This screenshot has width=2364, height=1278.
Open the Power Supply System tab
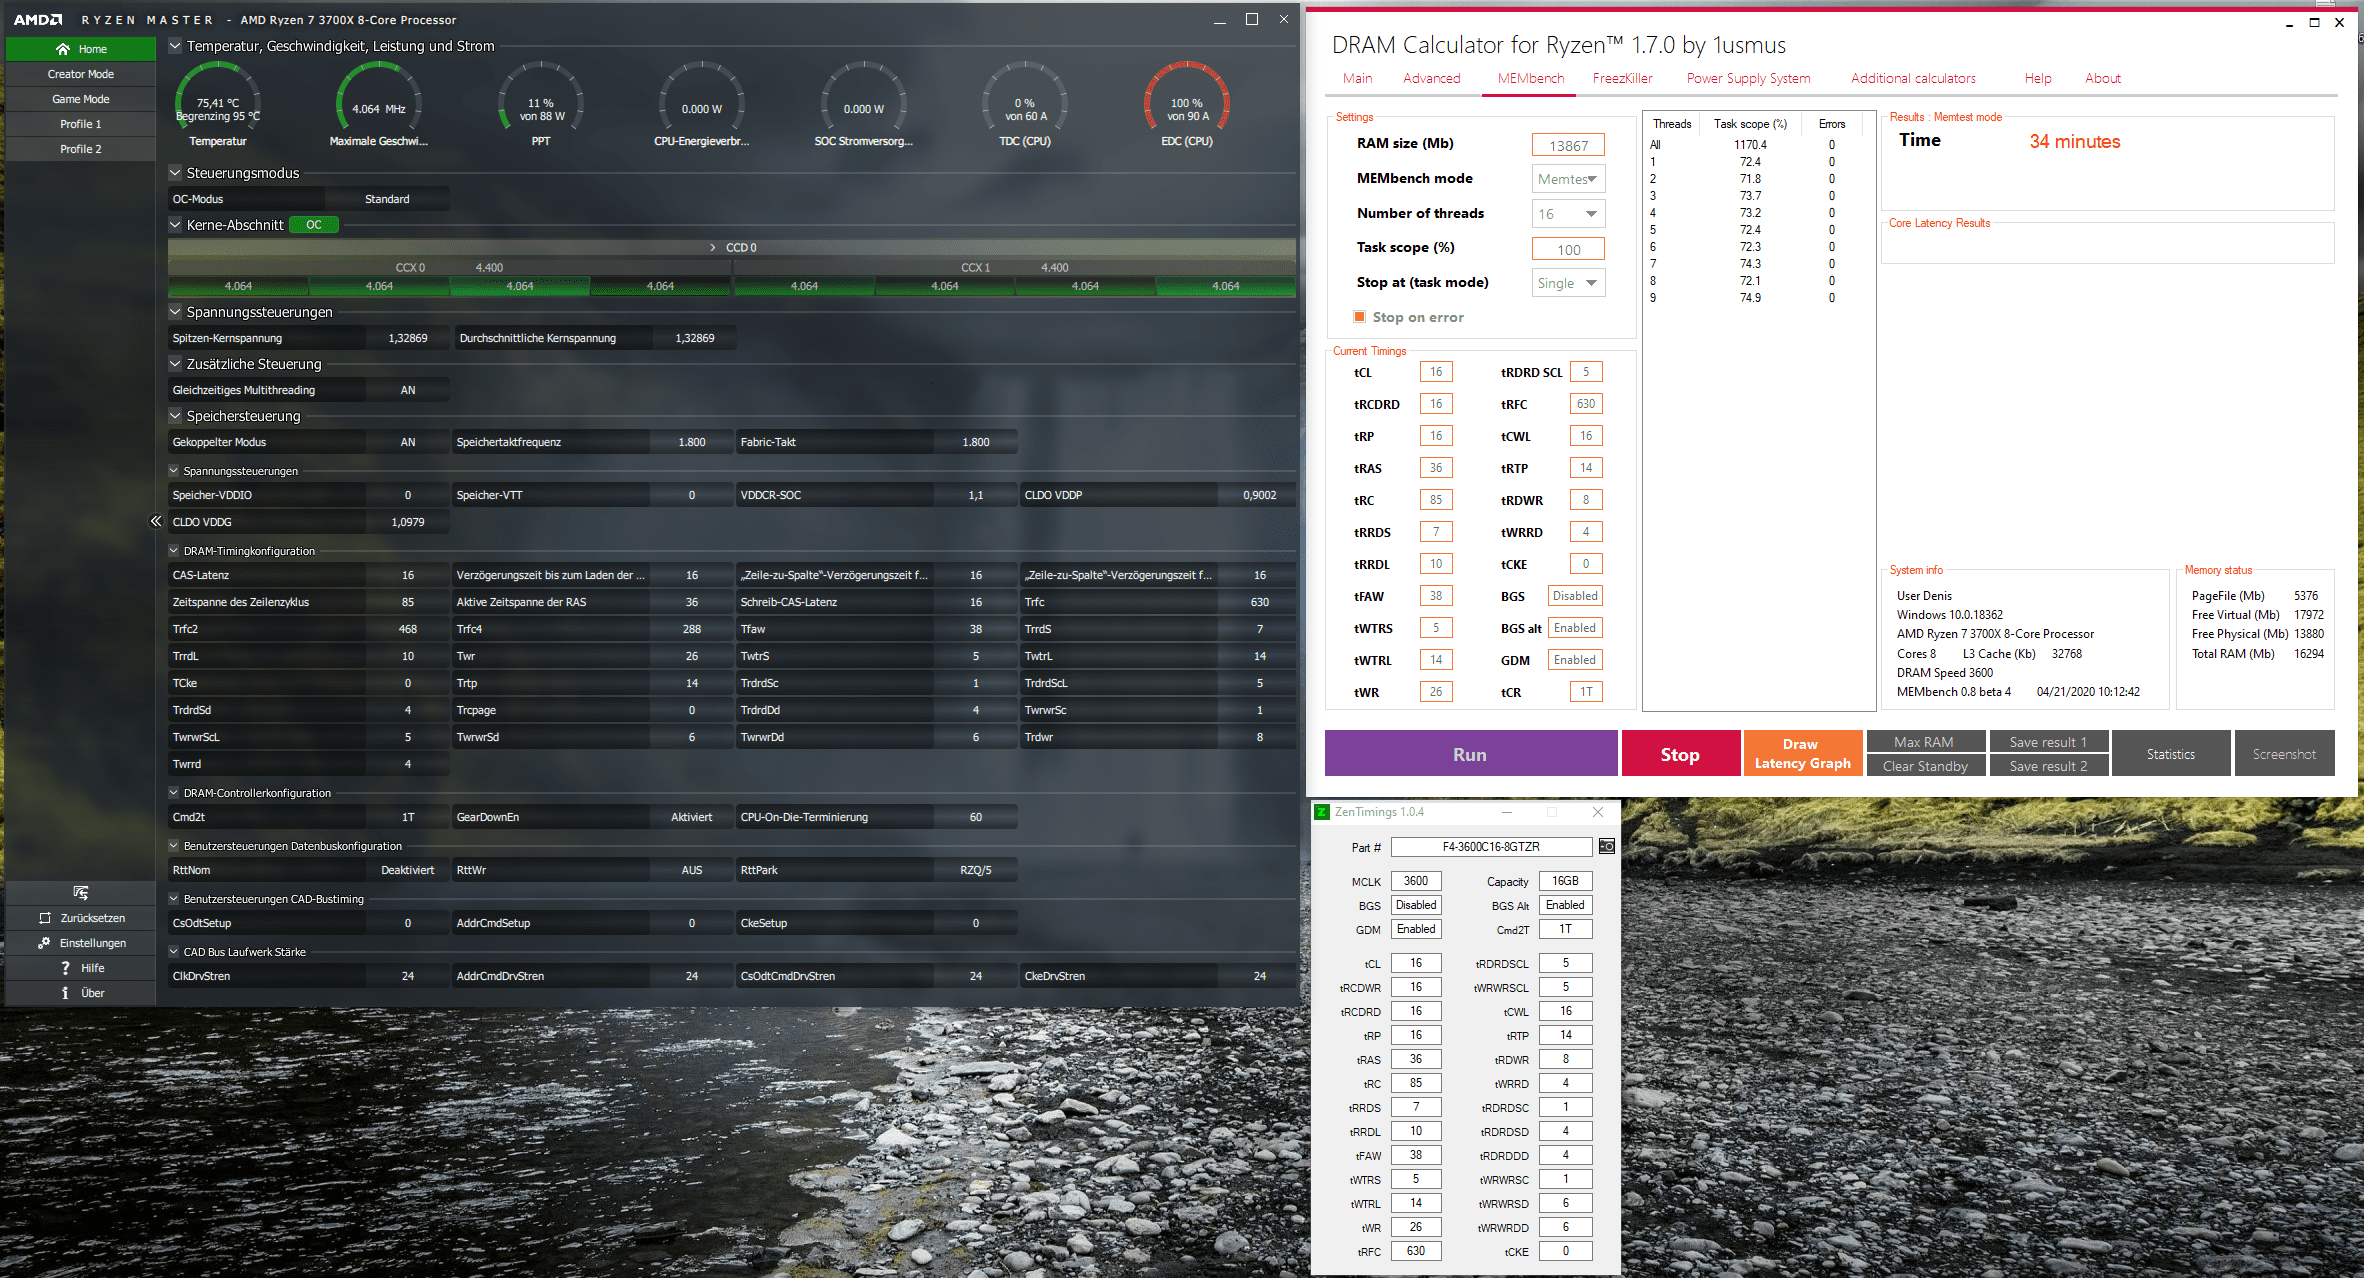[x=1748, y=78]
